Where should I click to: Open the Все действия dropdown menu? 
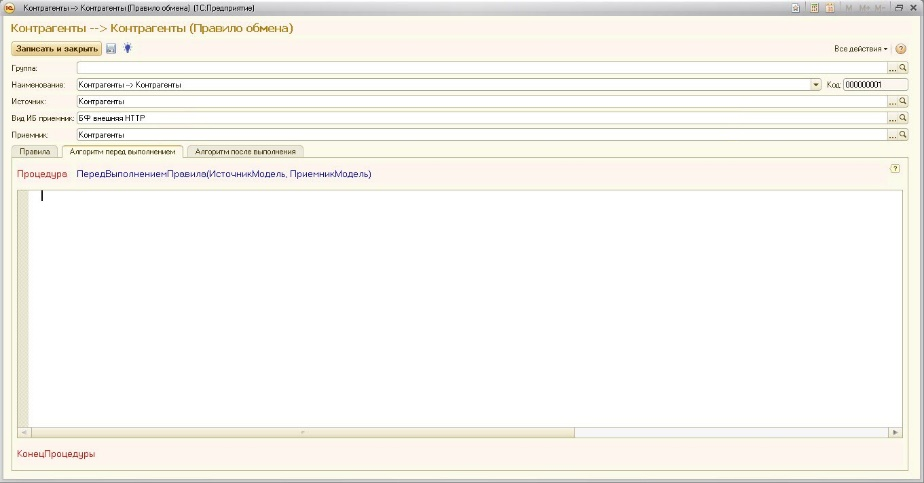(x=860, y=48)
